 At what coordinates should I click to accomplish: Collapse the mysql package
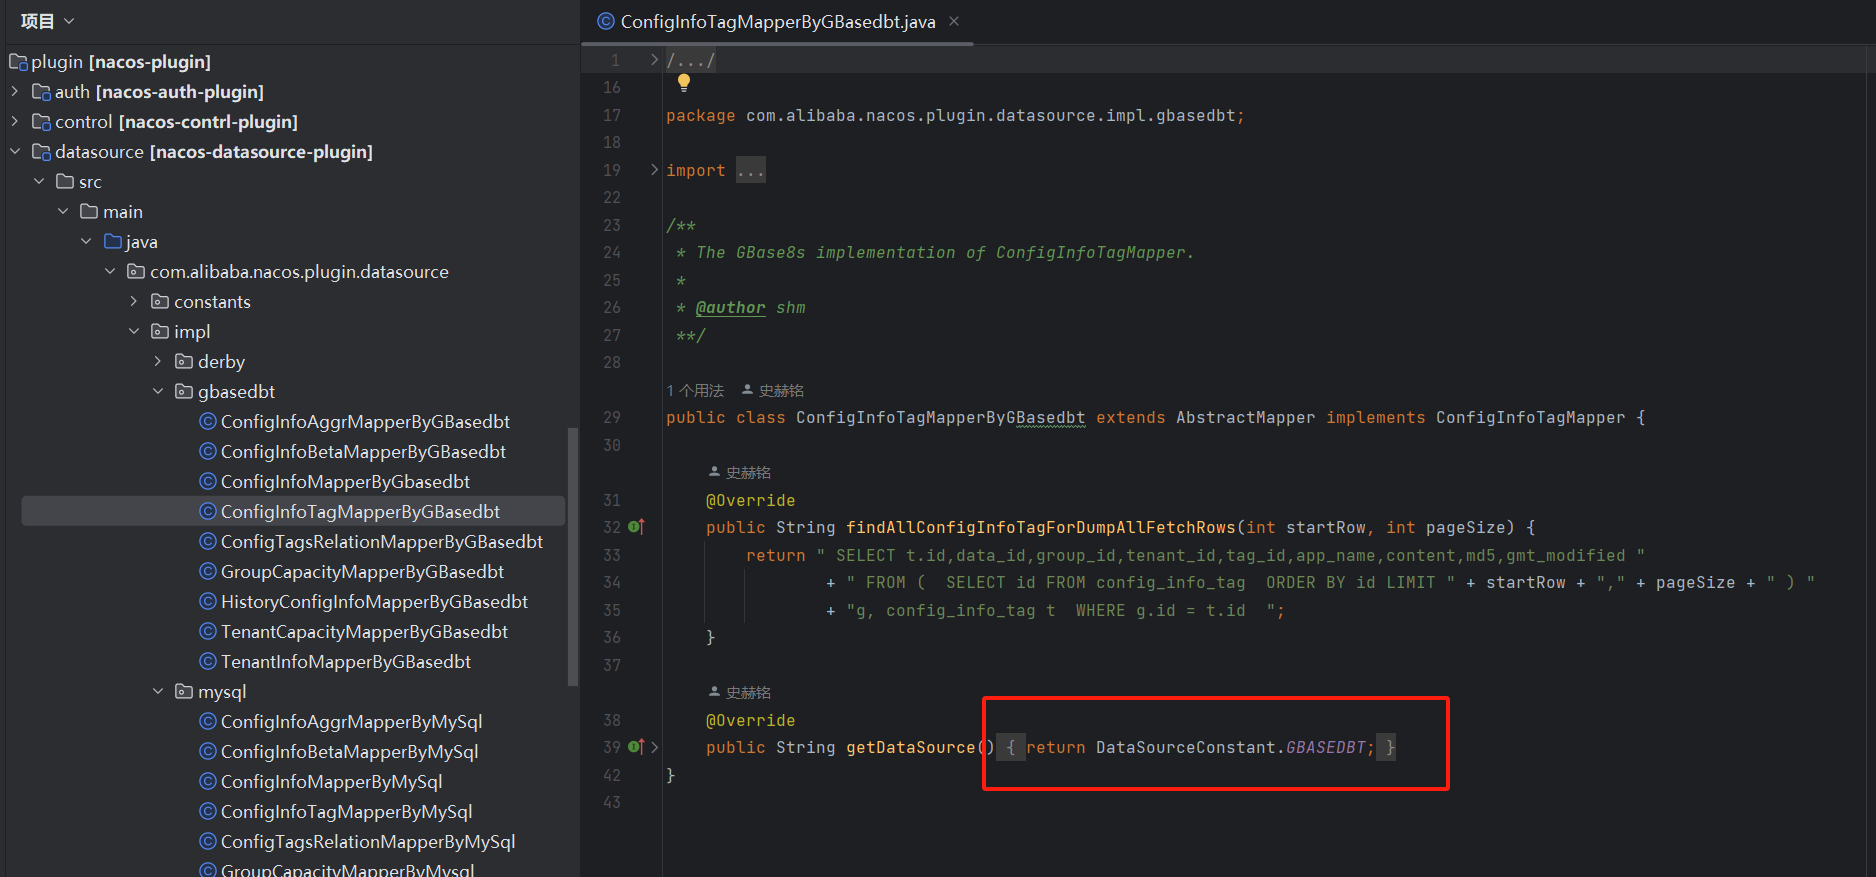tap(158, 692)
